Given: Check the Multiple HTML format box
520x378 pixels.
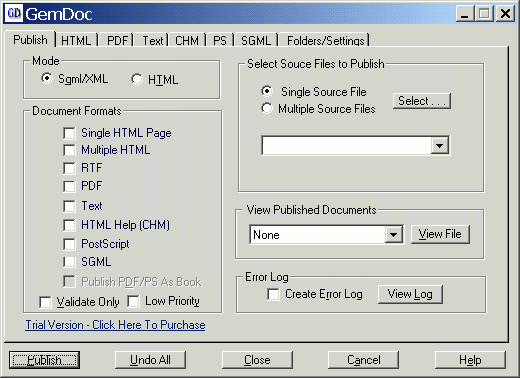Looking at the screenshot, I should tap(69, 150).
